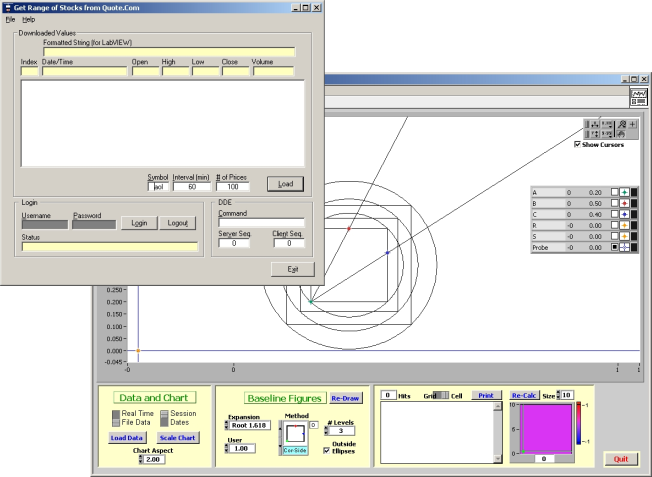Click the Load button for stock prices
652x477 pixels.
(x=285, y=184)
